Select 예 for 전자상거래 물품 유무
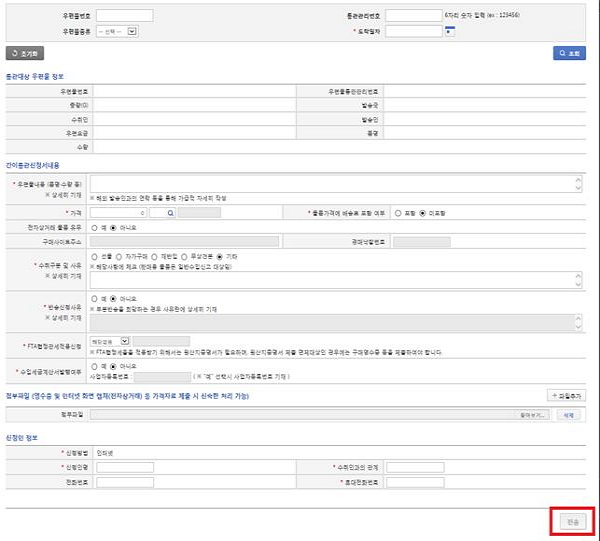The width and height of the screenshot is (600, 541). pos(93,227)
